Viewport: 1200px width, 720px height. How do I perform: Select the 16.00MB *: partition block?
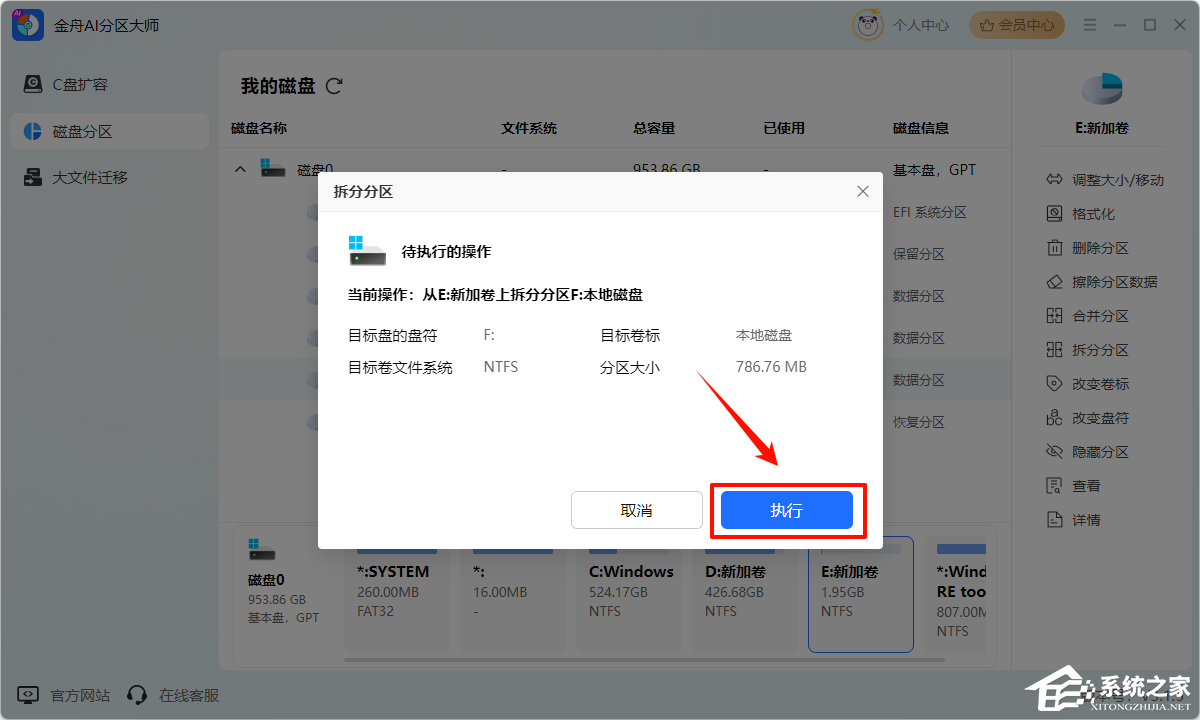[x=514, y=594]
